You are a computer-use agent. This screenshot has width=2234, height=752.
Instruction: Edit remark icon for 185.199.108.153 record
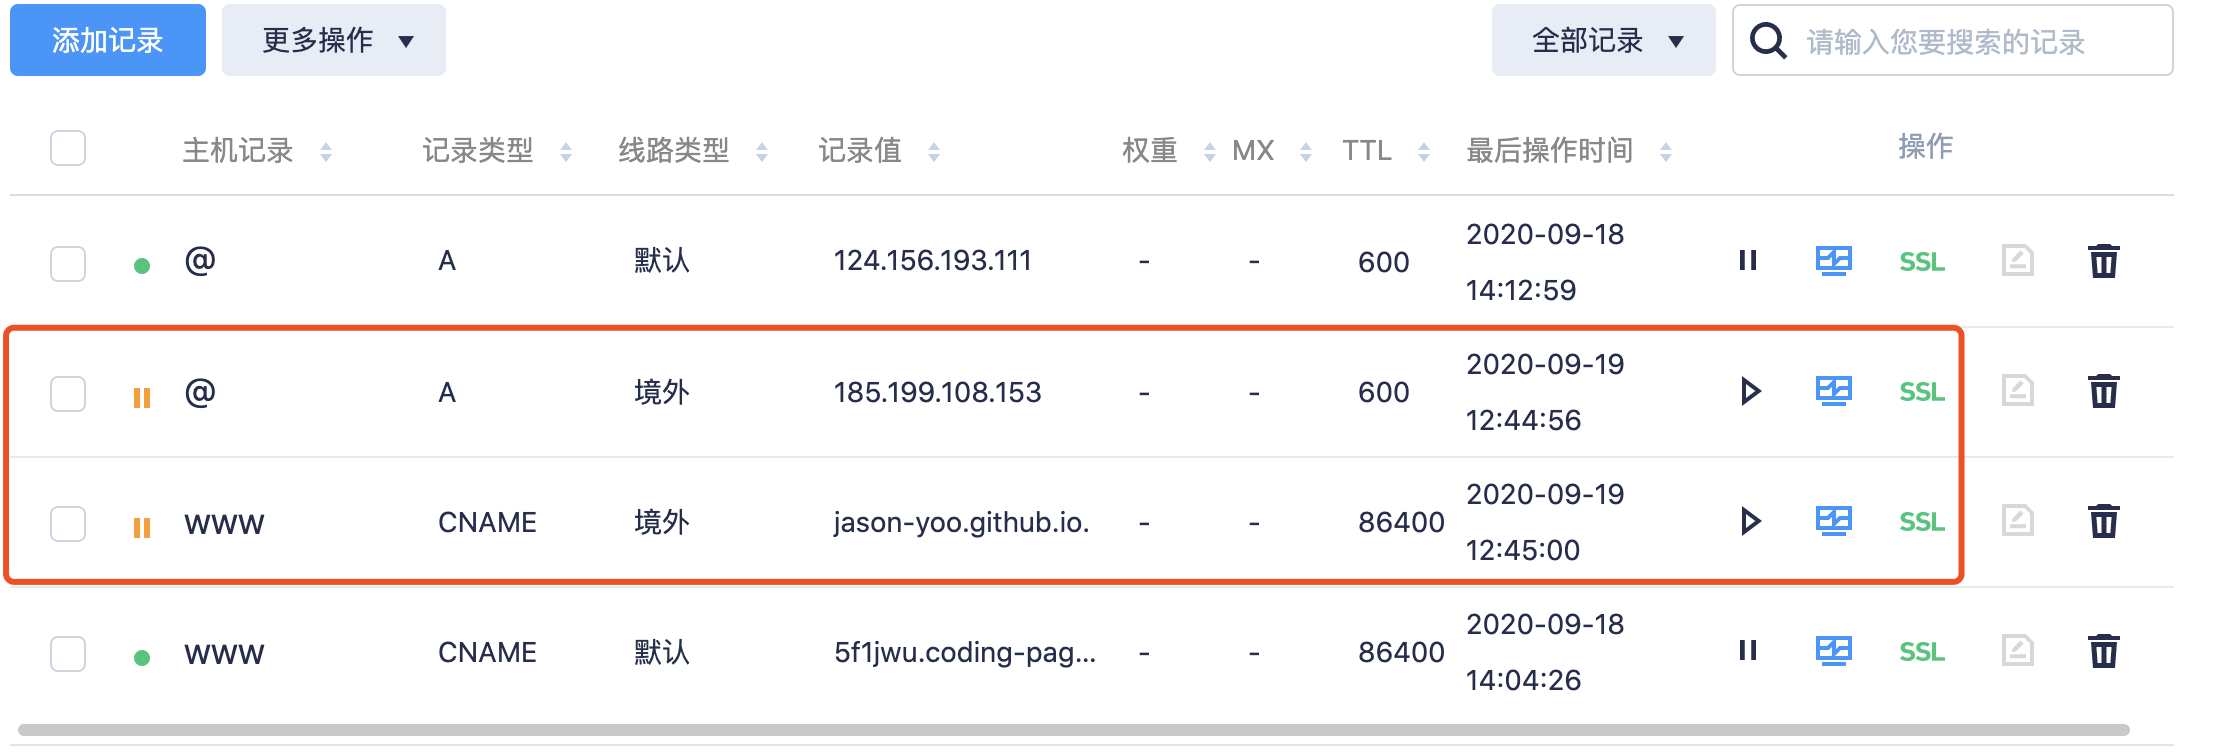(2017, 391)
